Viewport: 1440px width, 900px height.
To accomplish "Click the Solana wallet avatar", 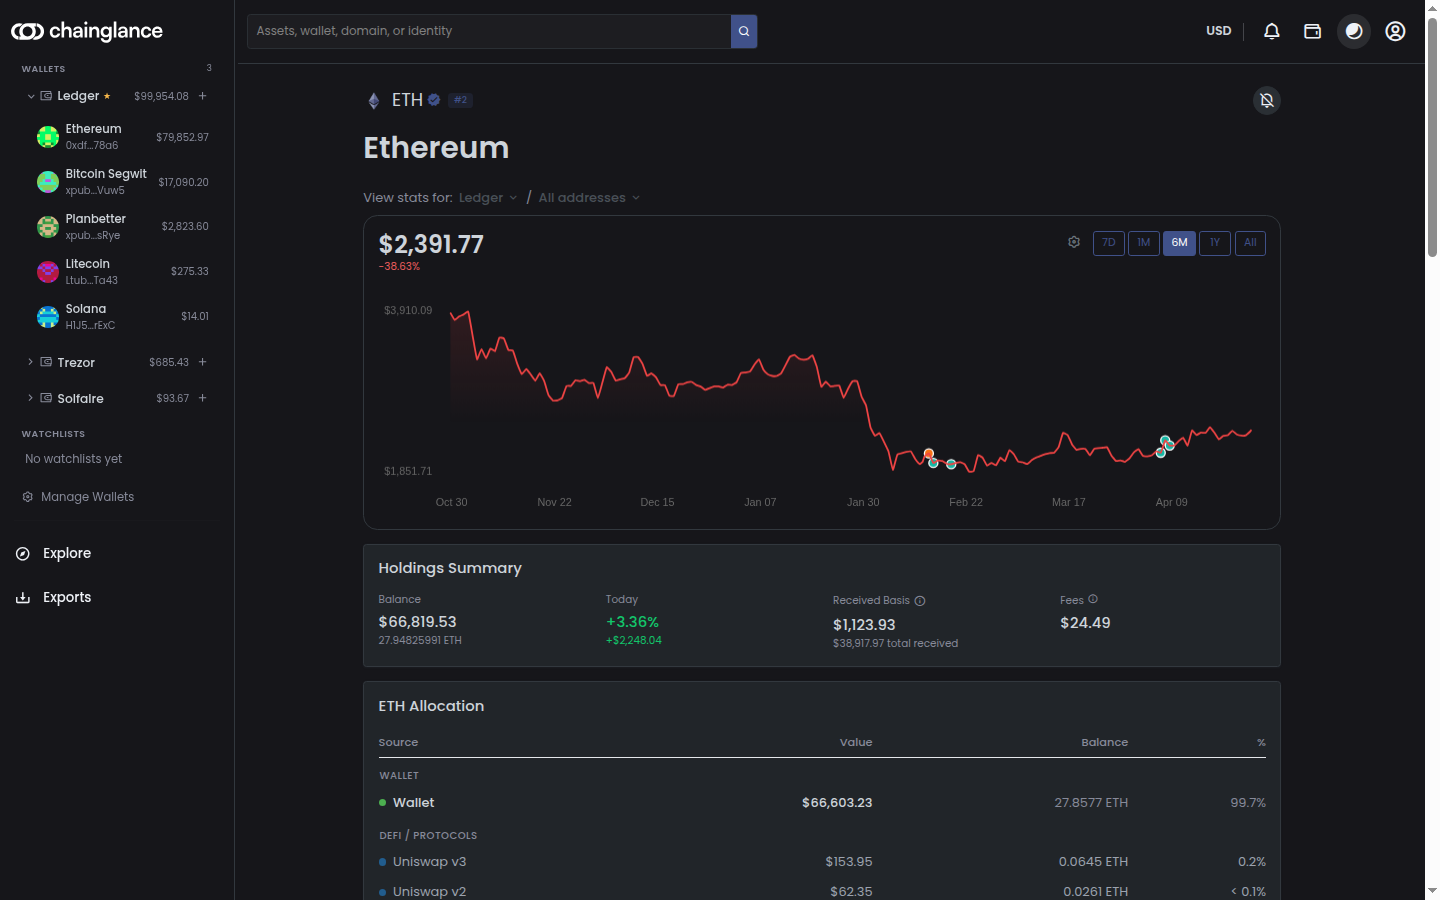I will [x=48, y=316].
